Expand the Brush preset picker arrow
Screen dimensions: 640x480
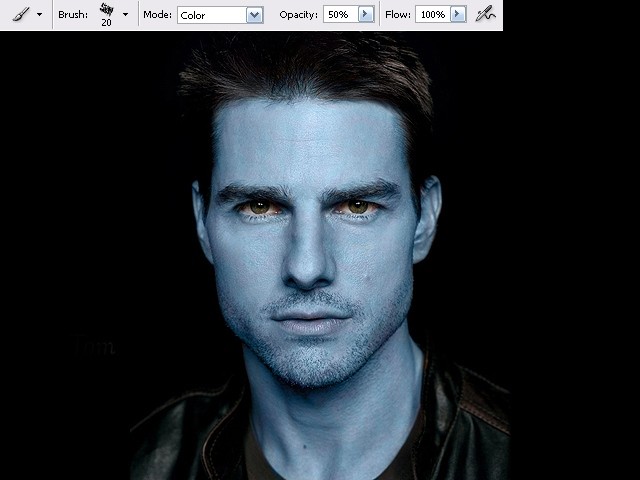pyautogui.click(x=125, y=15)
